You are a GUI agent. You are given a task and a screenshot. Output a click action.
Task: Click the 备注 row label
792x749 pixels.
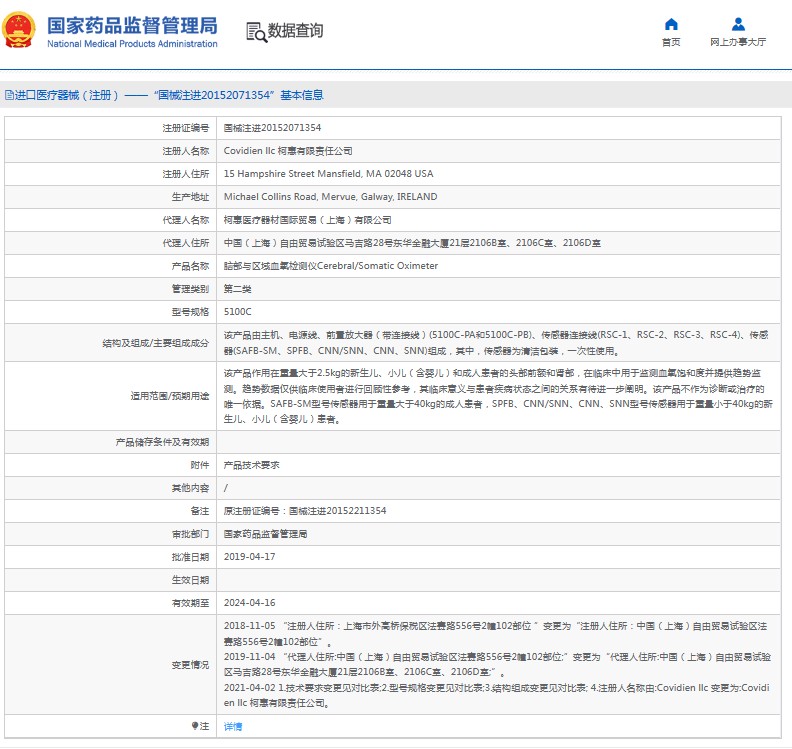(x=200, y=511)
